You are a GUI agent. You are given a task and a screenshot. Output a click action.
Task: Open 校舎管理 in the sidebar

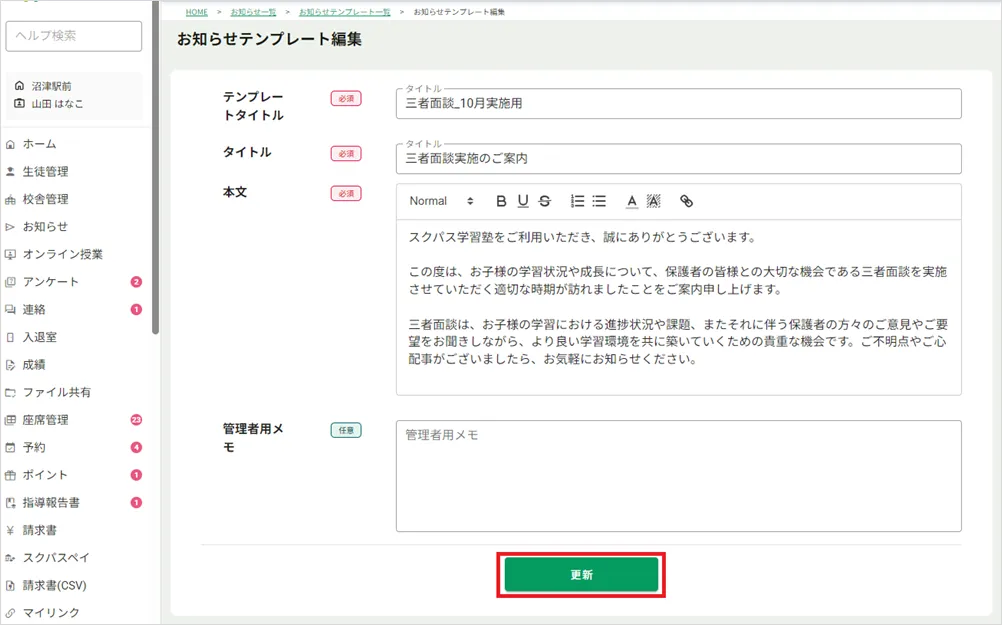pos(45,199)
